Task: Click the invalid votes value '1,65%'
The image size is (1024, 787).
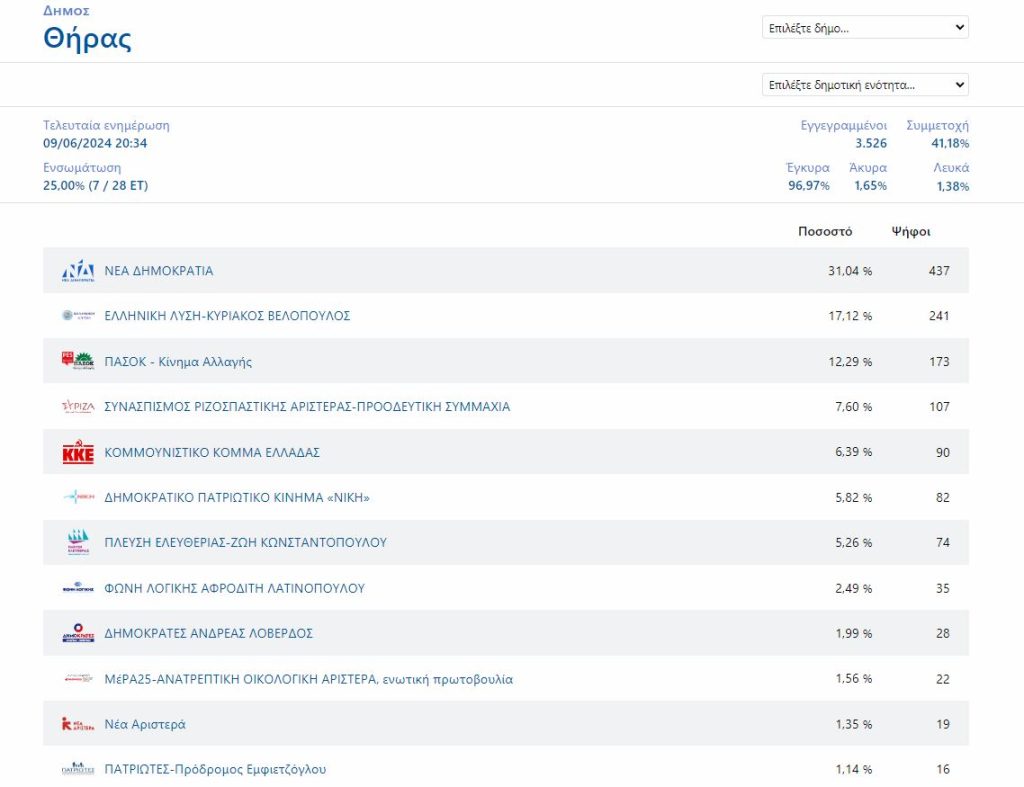Action: (x=871, y=185)
